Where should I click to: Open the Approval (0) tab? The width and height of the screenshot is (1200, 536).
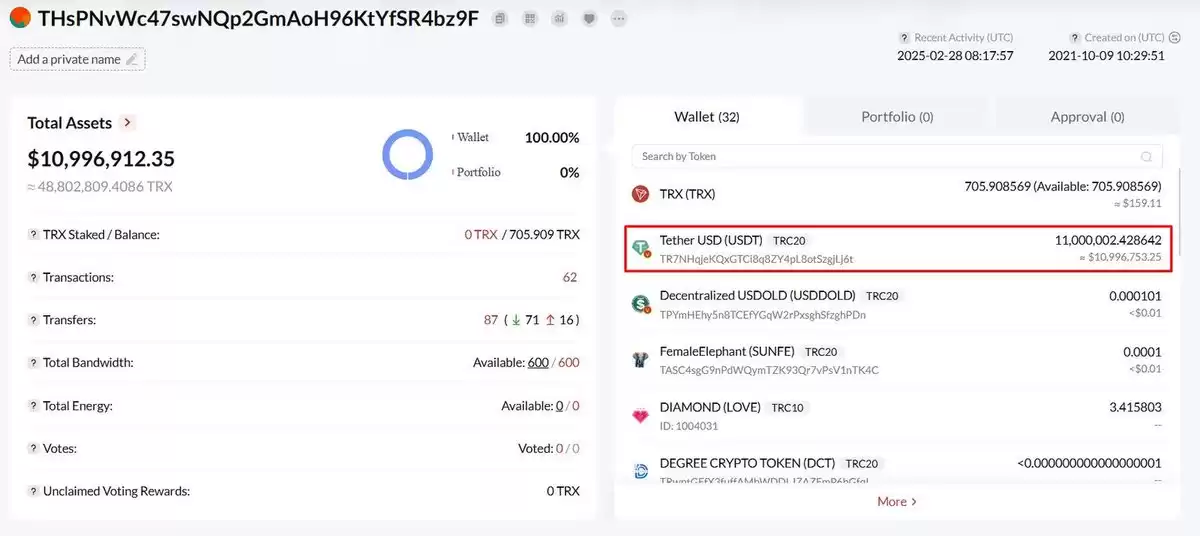[1087, 117]
